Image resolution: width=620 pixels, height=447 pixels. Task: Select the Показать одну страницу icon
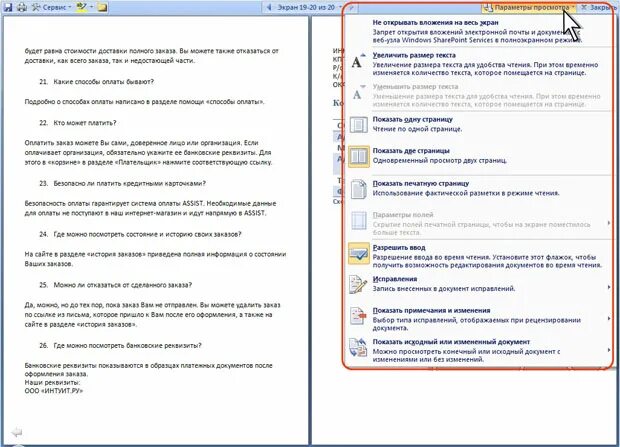pos(359,125)
